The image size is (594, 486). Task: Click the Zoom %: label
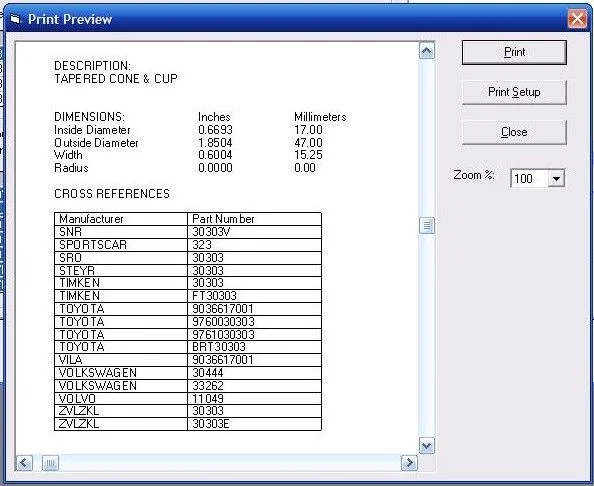point(474,175)
